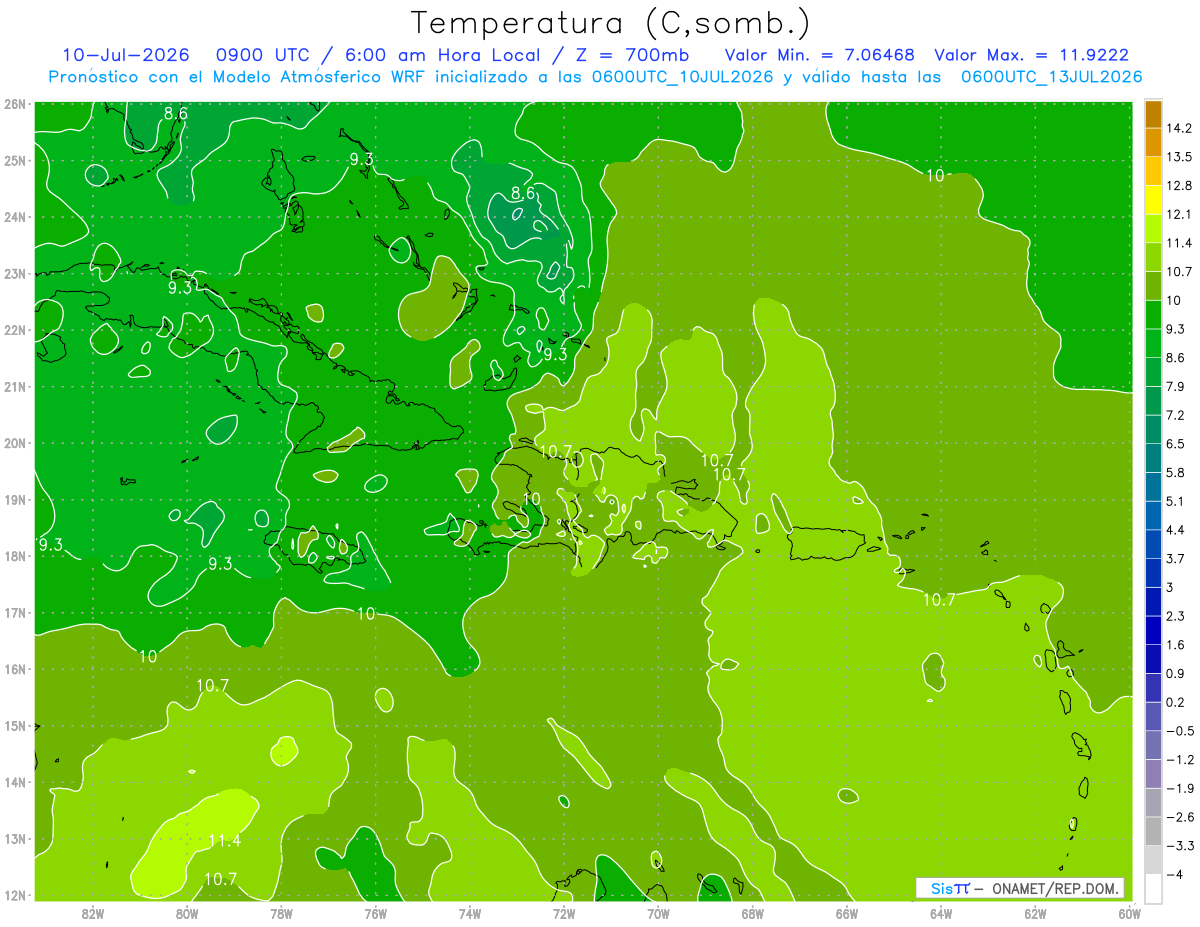Click the "5.1" colorbar label
Viewport: 1200px width, 927px height.
point(1177,501)
